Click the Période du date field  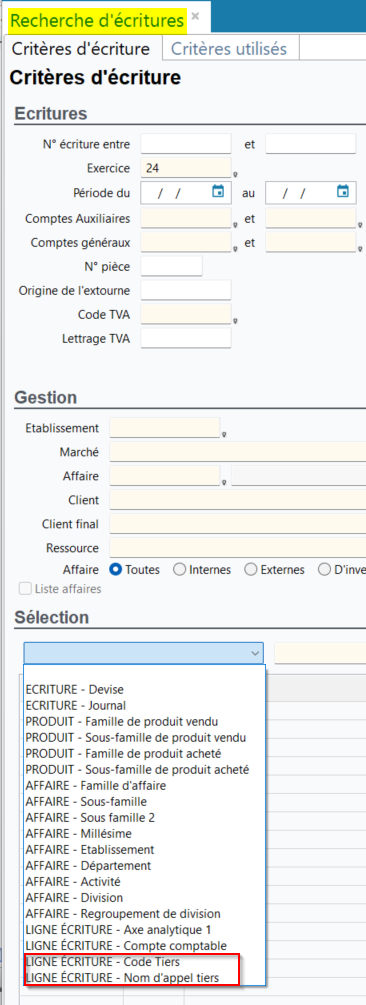pos(185,192)
